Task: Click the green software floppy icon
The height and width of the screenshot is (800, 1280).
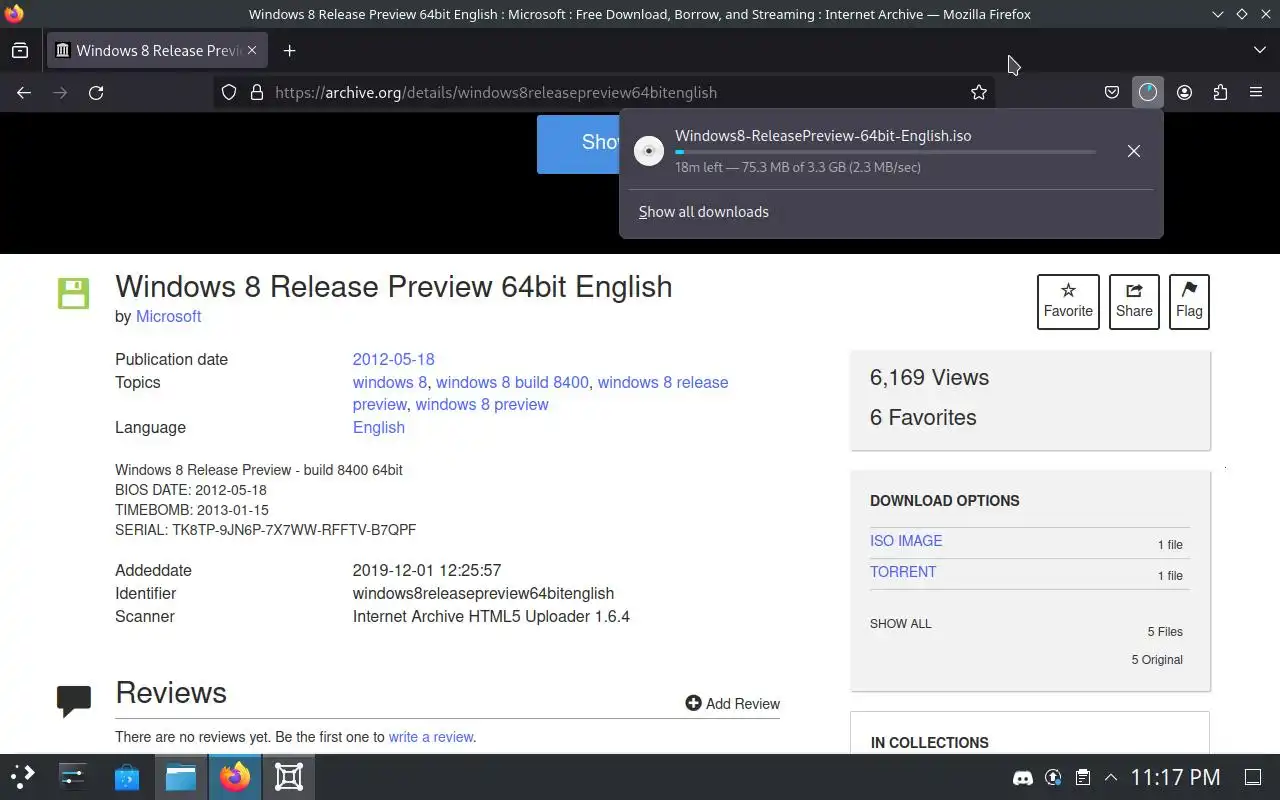Action: click(73, 293)
